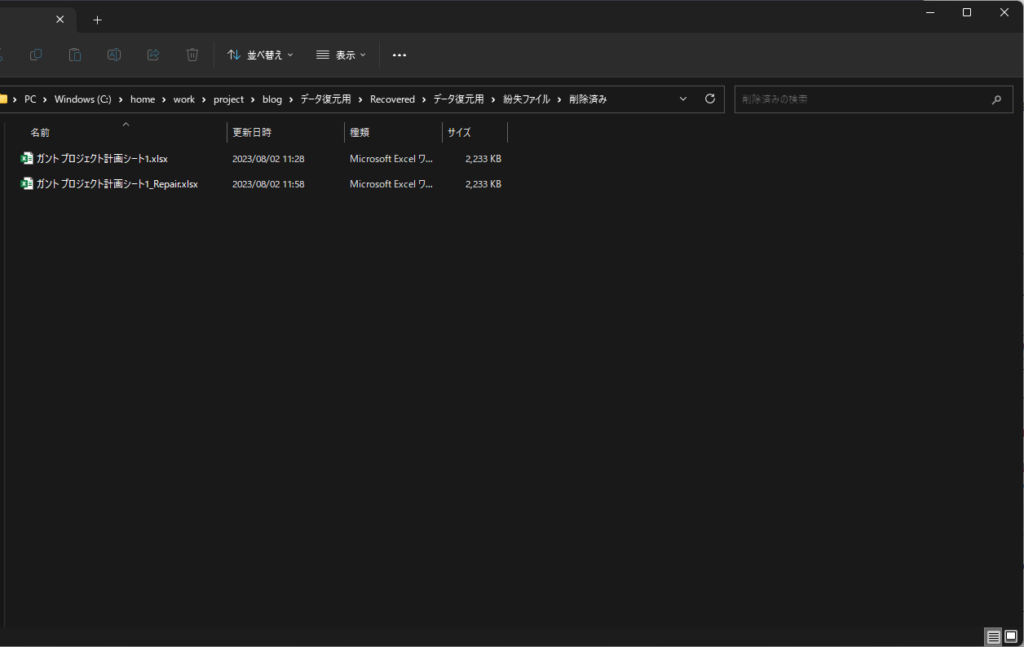Click the magnifier icon in the search box
The height and width of the screenshot is (647, 1024).
point(996,100)
